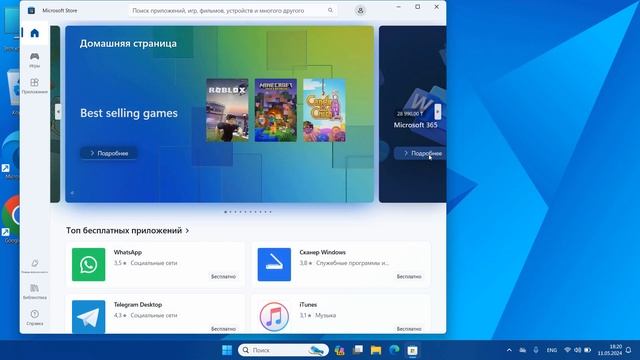Click the user profile icon in title bar
This screenshot has width=640, height=360.
tap(360, 11)
